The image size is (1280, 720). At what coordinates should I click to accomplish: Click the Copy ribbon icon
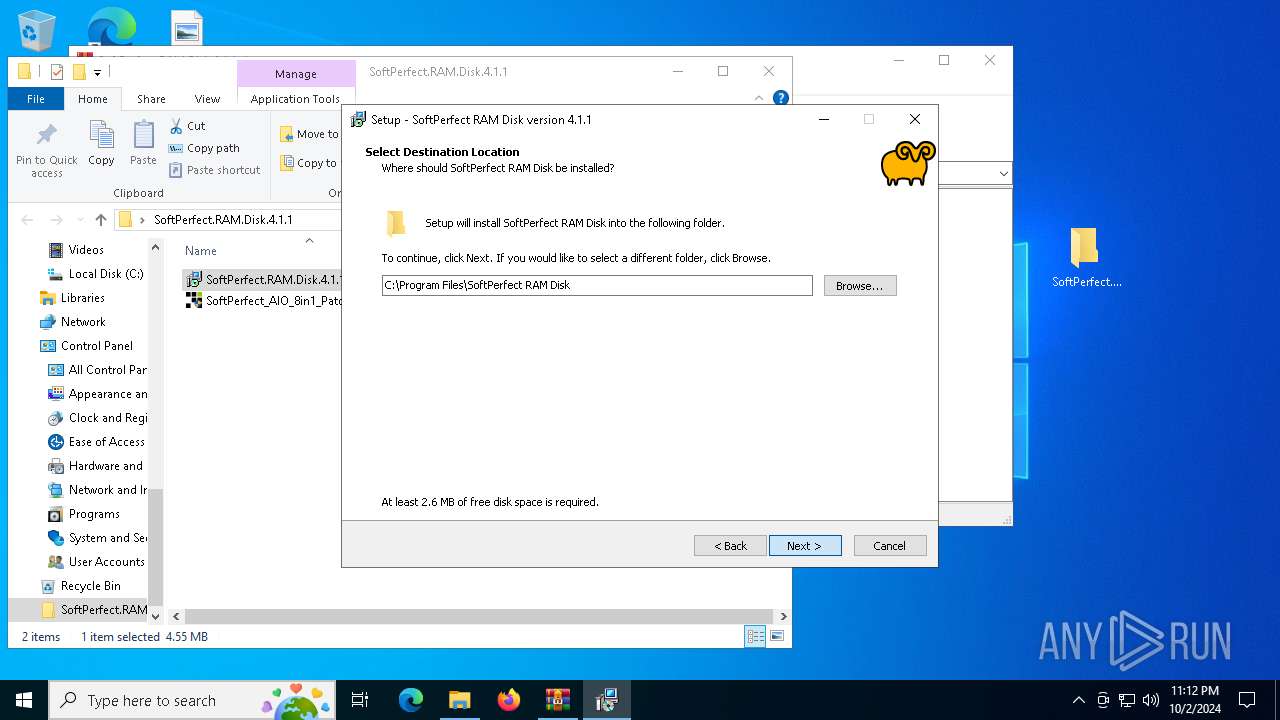[101, 144]
